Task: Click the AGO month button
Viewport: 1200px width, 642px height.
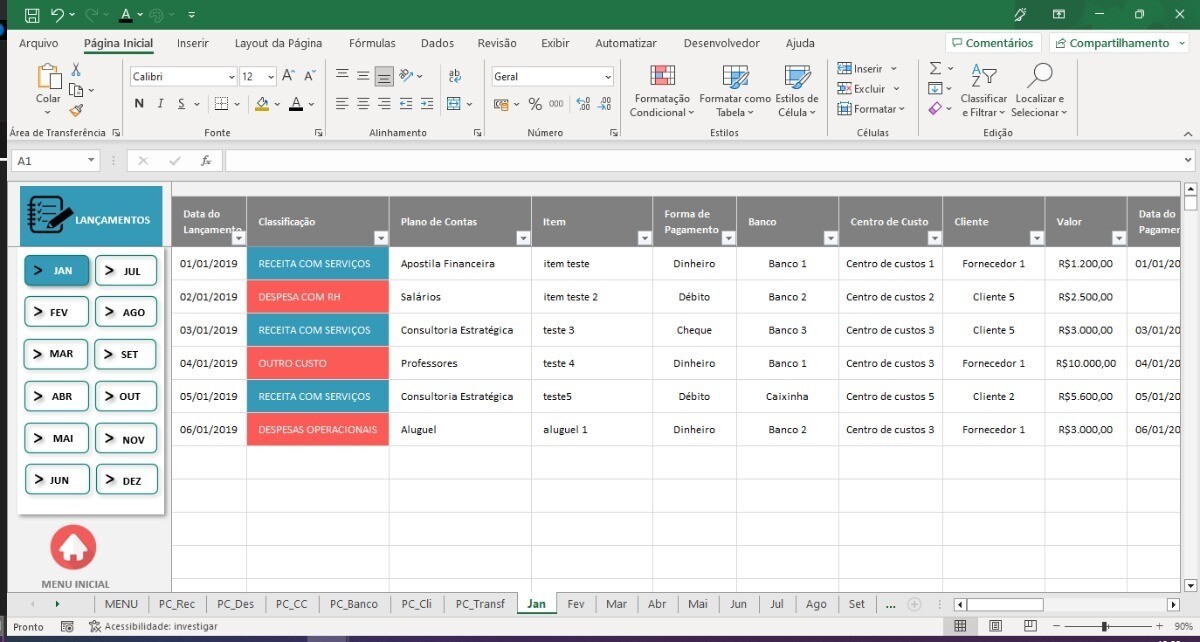Action: pyautogui.click(x=126, y=312)
